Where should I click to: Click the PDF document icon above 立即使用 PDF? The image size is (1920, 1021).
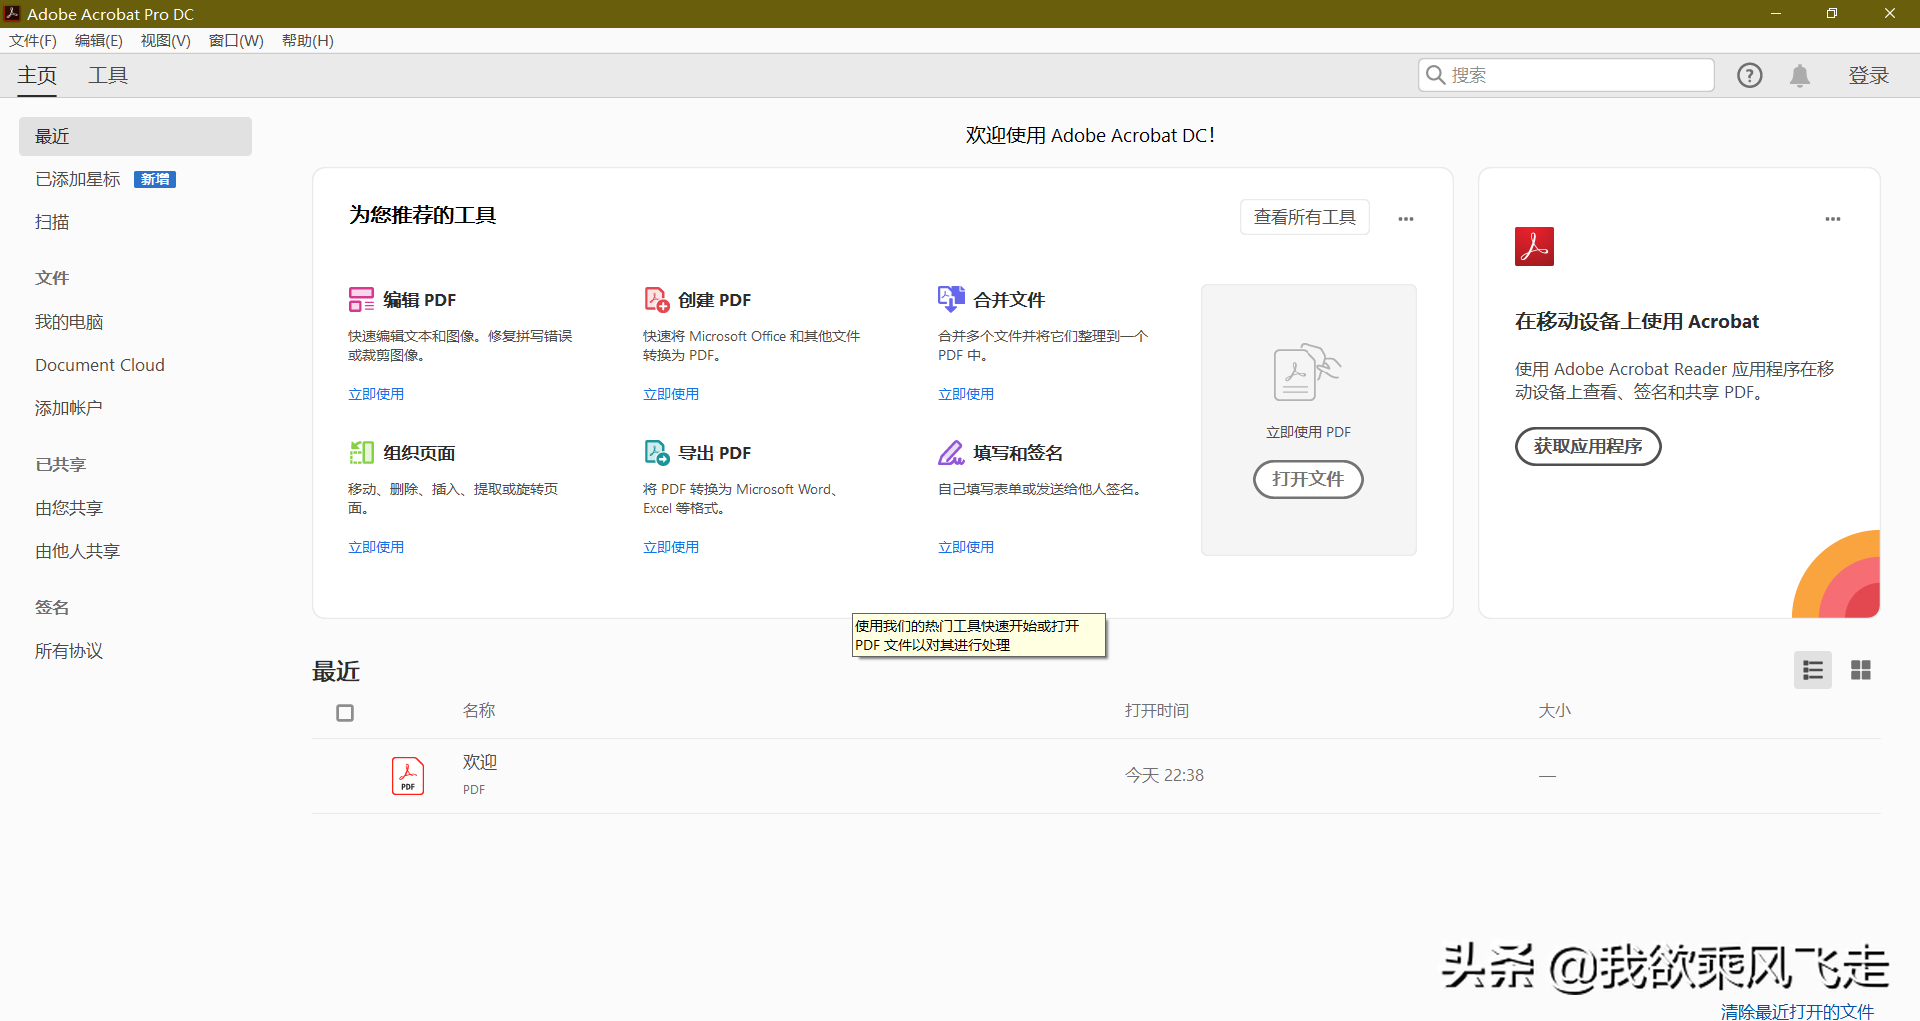point(1307,372)
